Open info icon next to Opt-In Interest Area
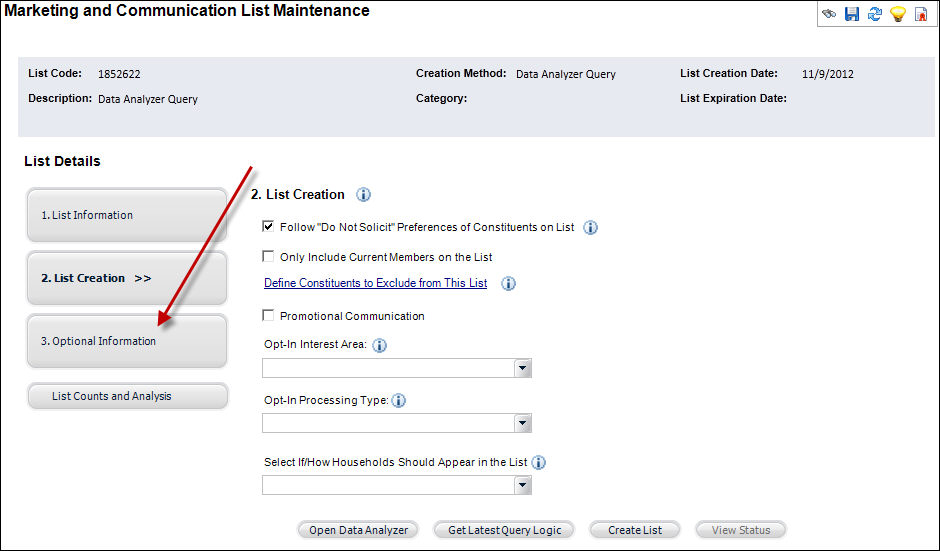This screenshot has height=551, width=940. (379, 346)
